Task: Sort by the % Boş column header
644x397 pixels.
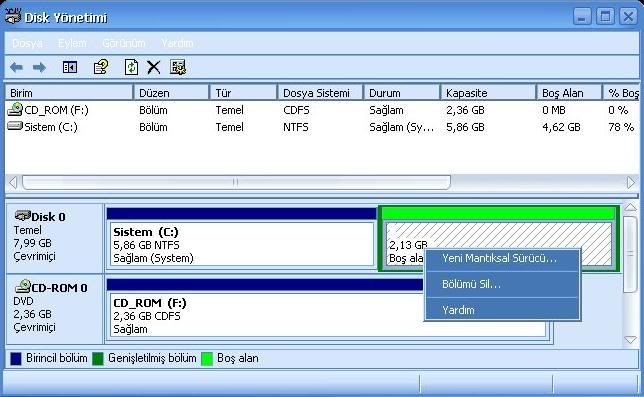Action: tap(621, 93)
